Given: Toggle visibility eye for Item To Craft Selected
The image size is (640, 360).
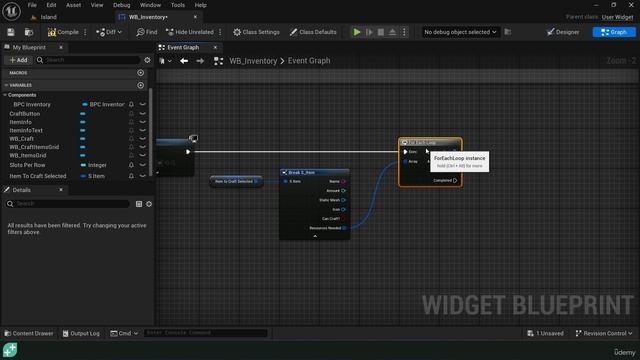Looking at the screenshot, I should pos(142,176).
